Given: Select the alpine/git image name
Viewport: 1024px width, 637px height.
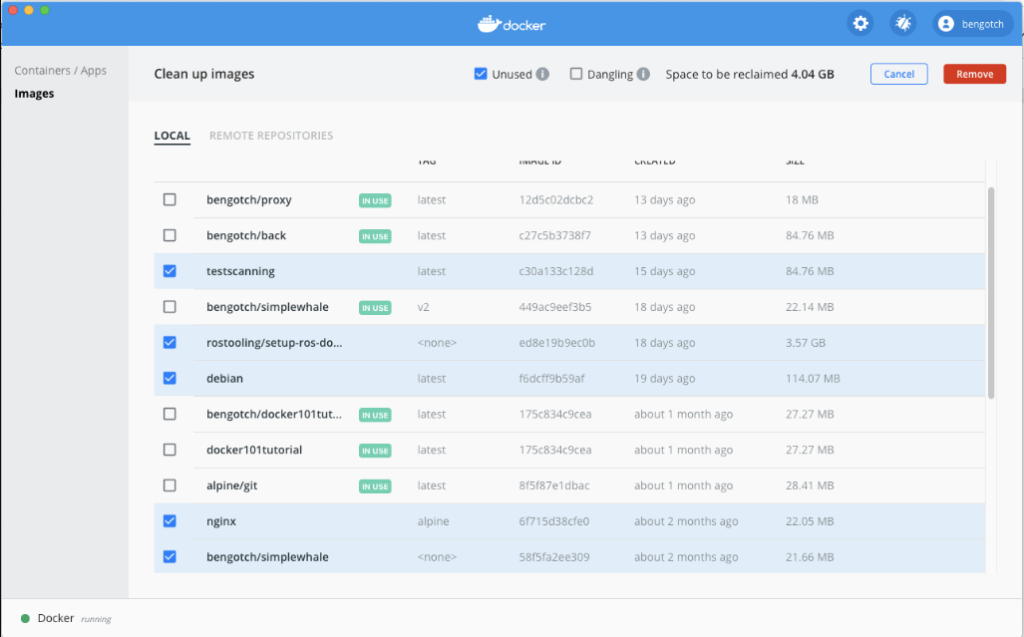Looking at the screenshot, I should (232, 485).
